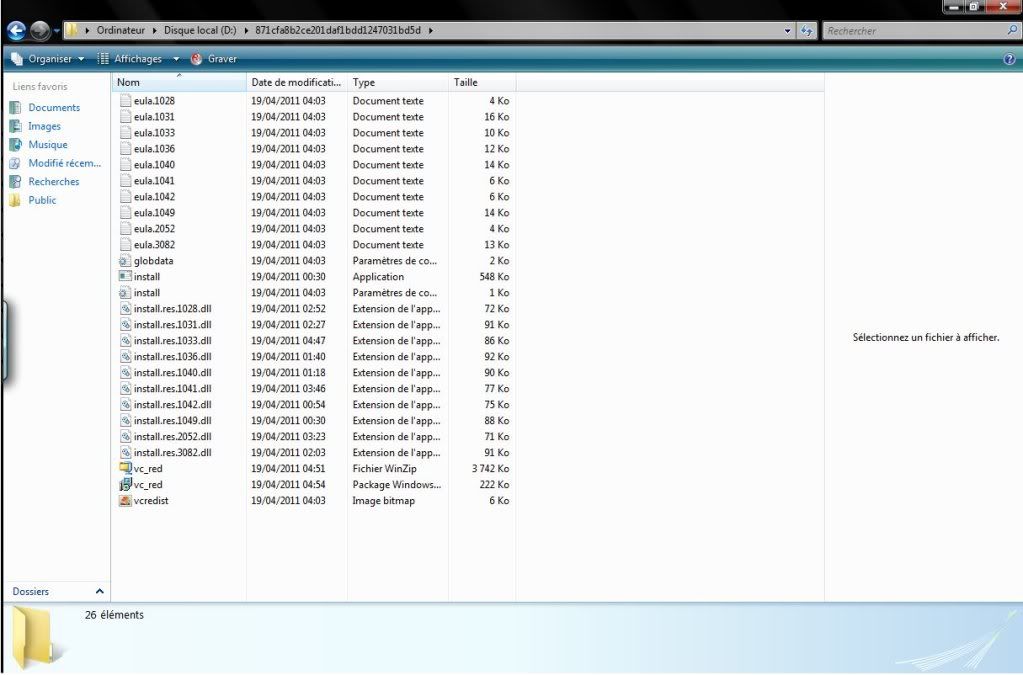Select the globdata settings file icon
The image size is (1023, 675).
tap(125, 261)
